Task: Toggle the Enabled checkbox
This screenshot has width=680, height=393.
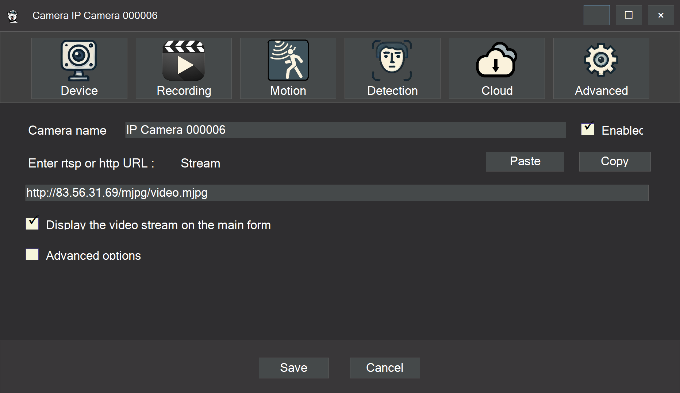Action: click(588, 129)
